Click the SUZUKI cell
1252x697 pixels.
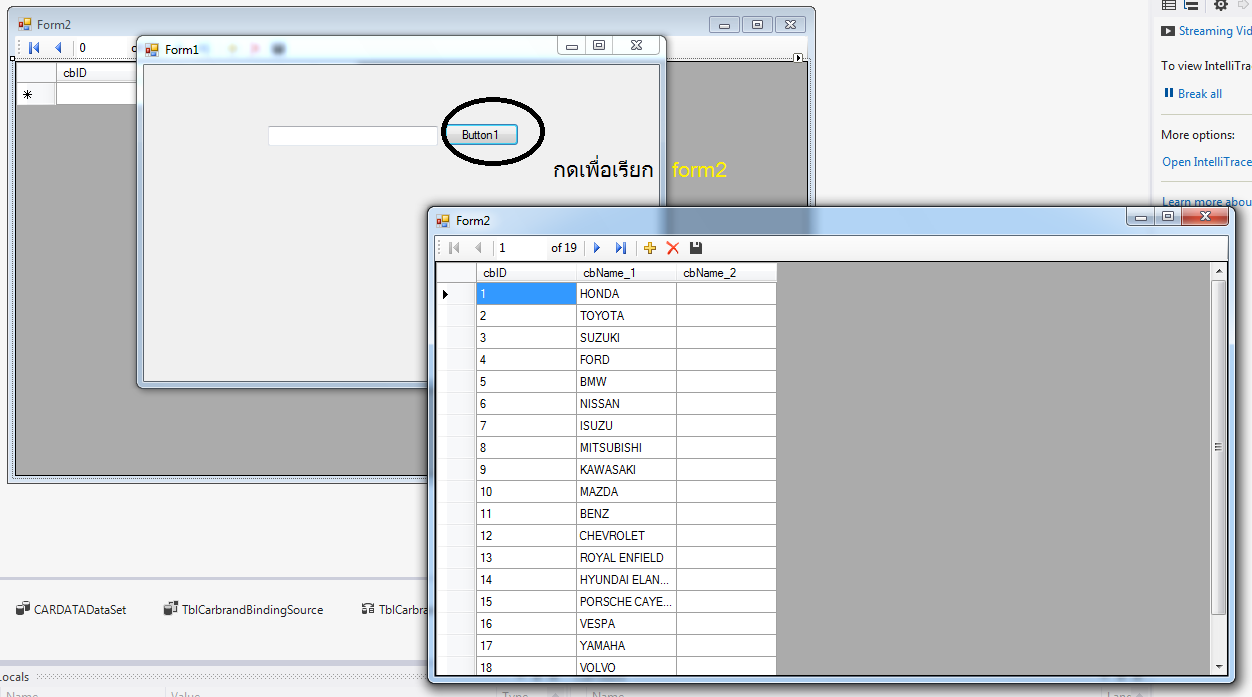pyautogui.click(x=627, y=338)
